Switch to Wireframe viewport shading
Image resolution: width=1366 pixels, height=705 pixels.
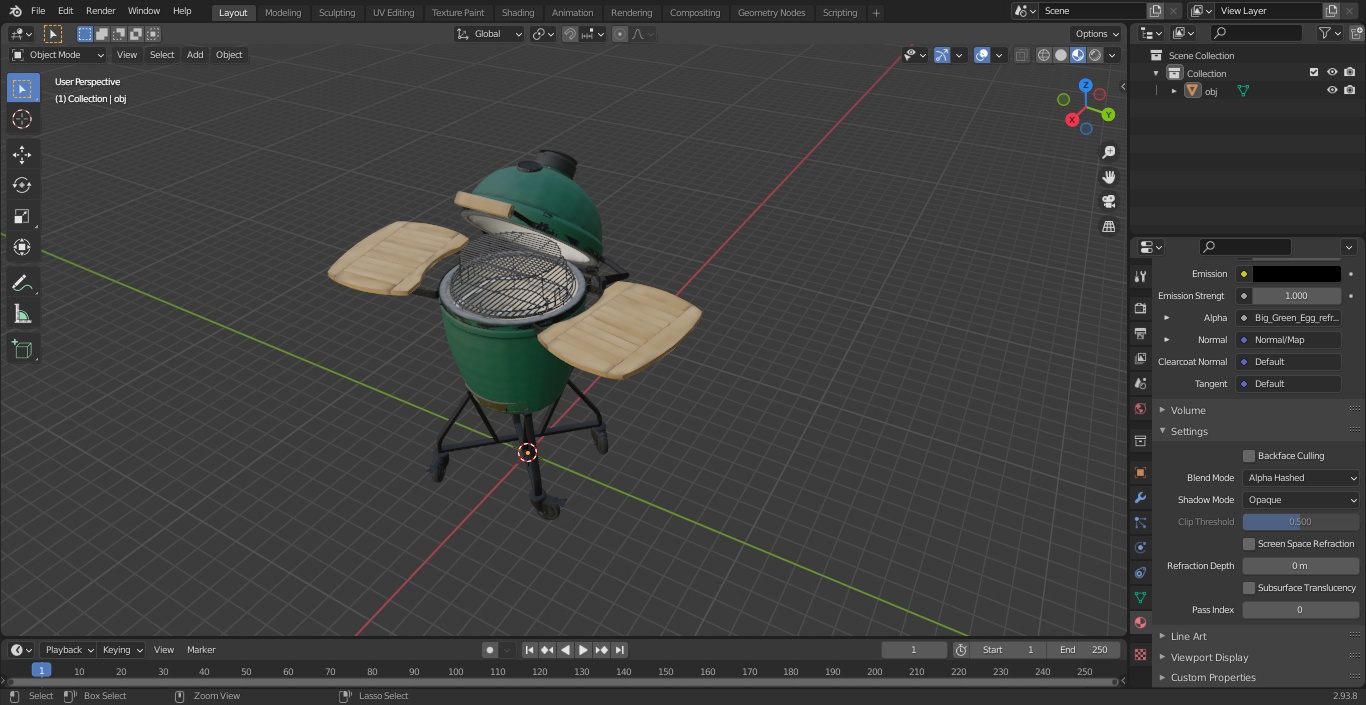[1044, 55]
